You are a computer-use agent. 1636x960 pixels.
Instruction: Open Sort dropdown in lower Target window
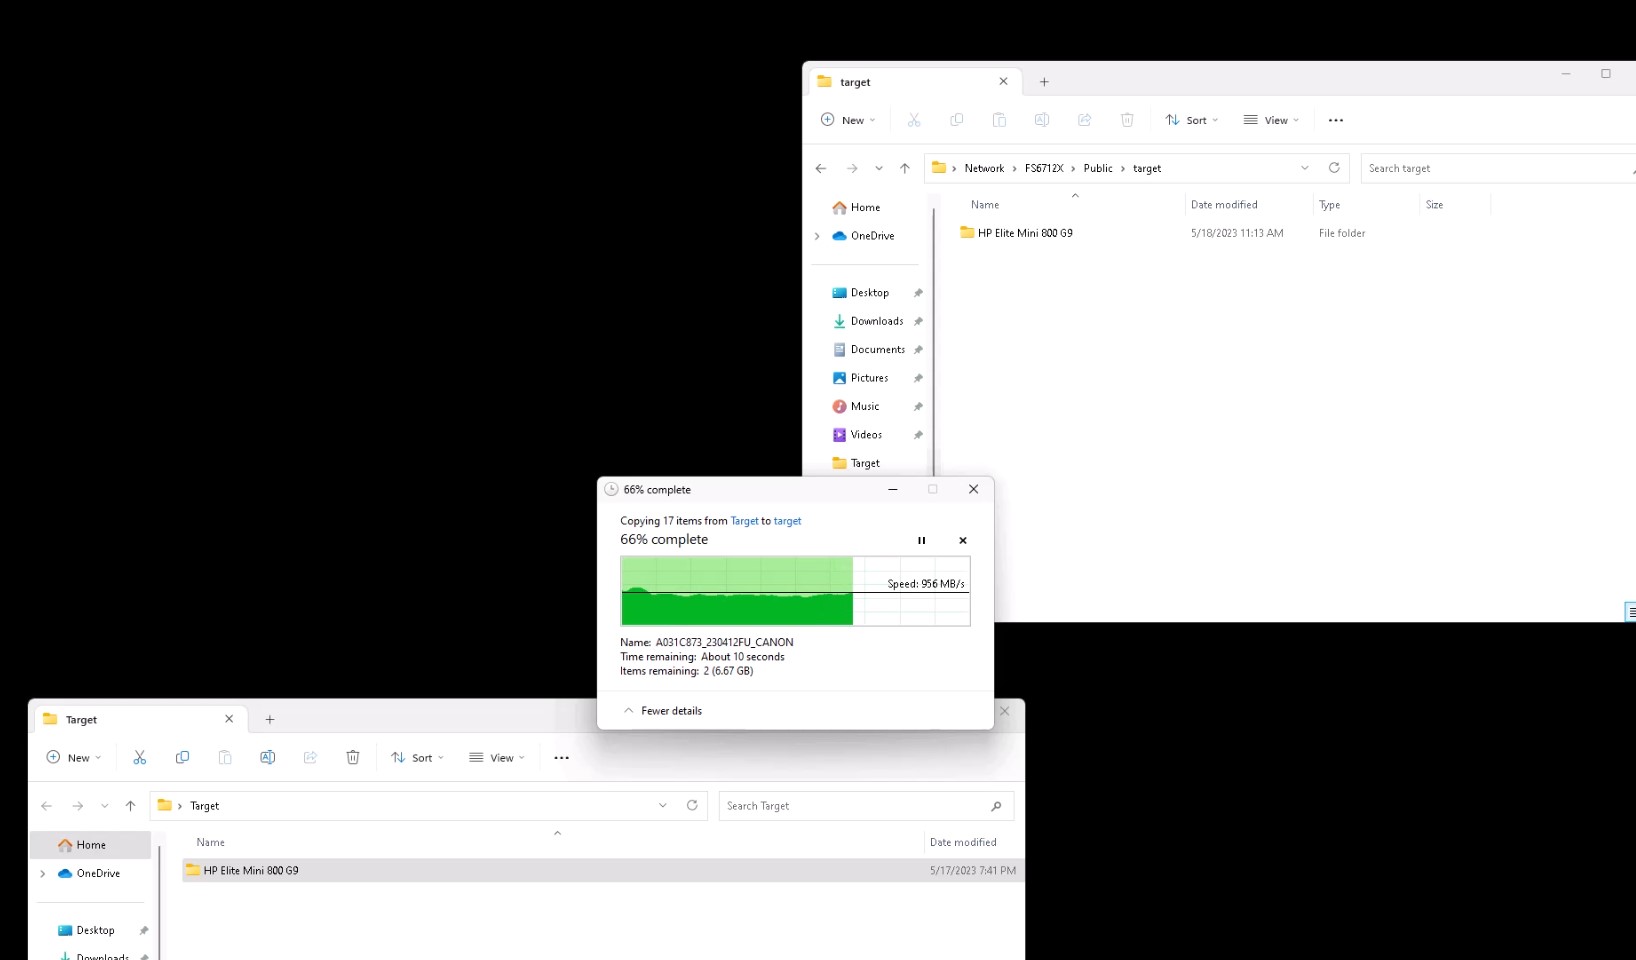tap(418, 758)
